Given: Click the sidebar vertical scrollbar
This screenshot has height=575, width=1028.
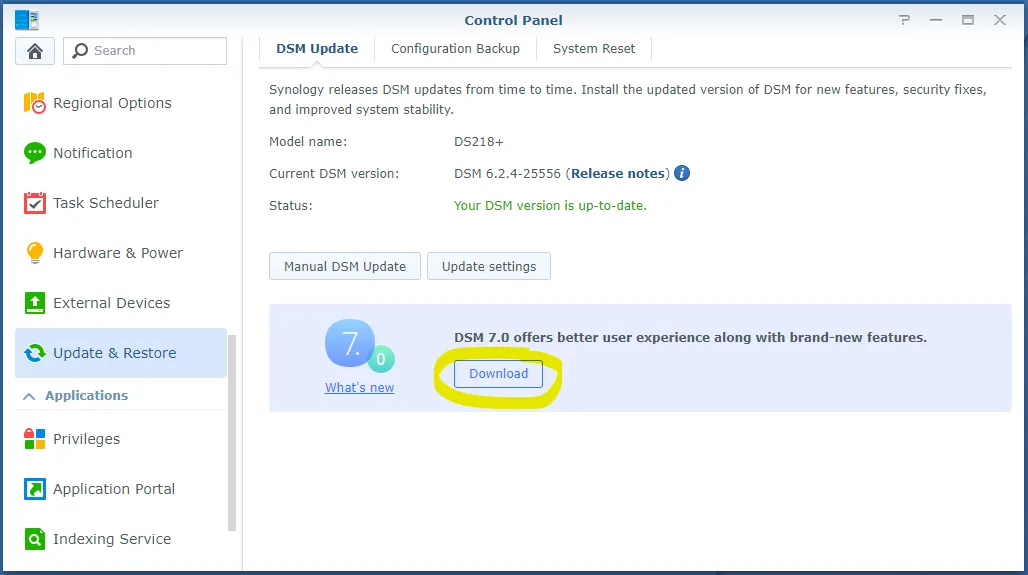Looking at the screenshot, I should (x=231, y=433).
